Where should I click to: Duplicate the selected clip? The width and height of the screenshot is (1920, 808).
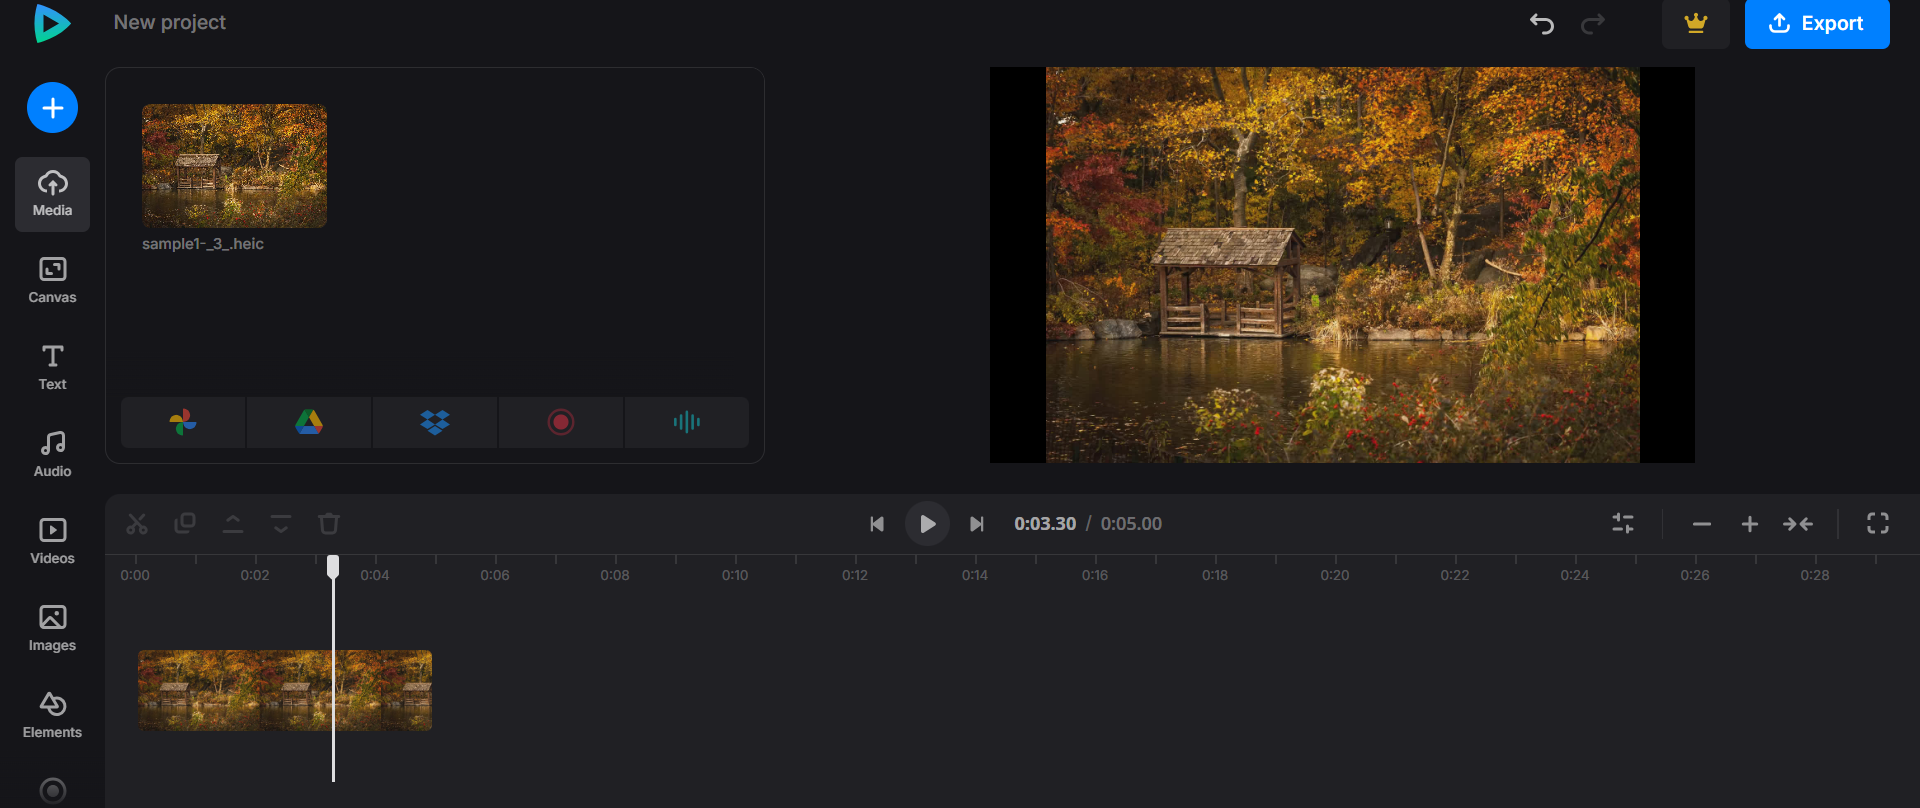click(x=185, y=524)
